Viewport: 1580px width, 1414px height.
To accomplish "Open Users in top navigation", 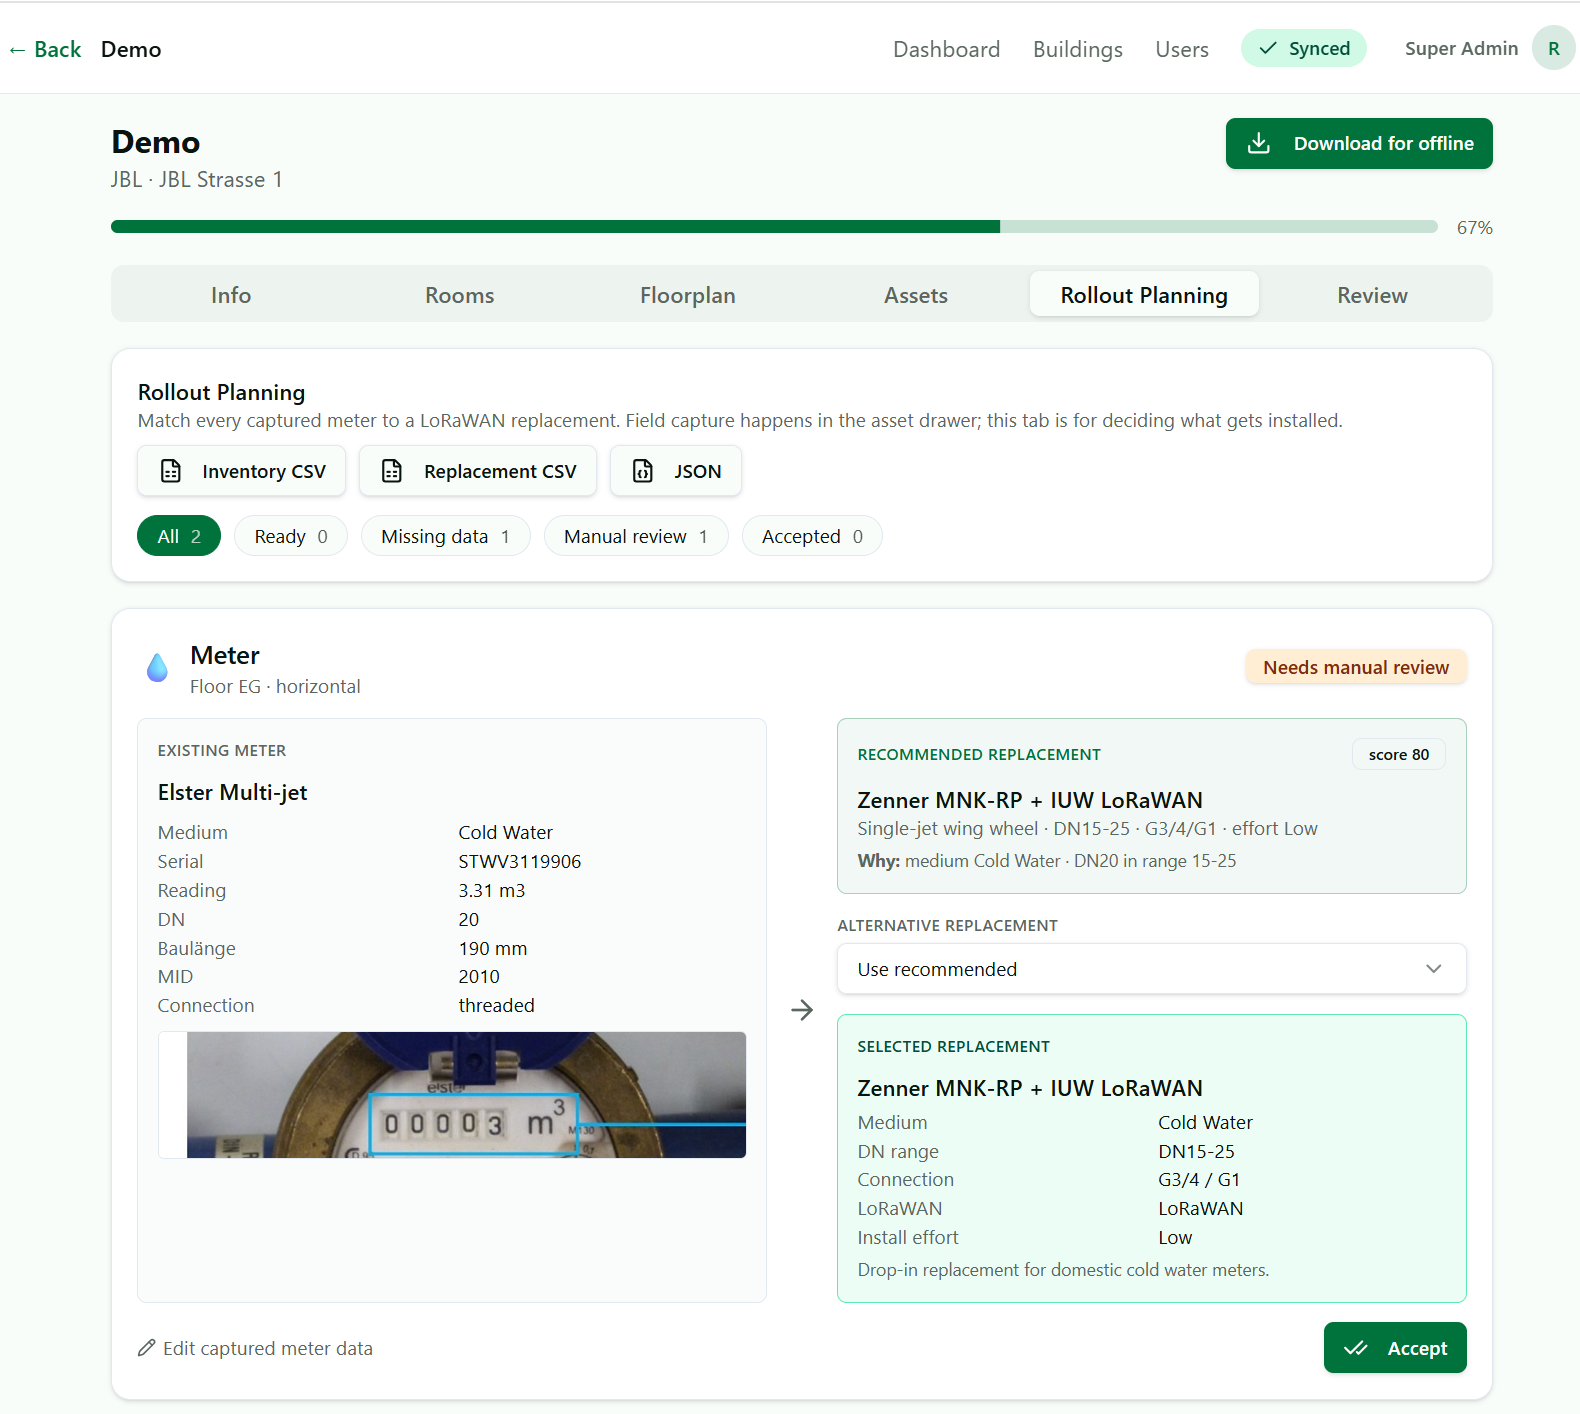I will click(1182, 49).
